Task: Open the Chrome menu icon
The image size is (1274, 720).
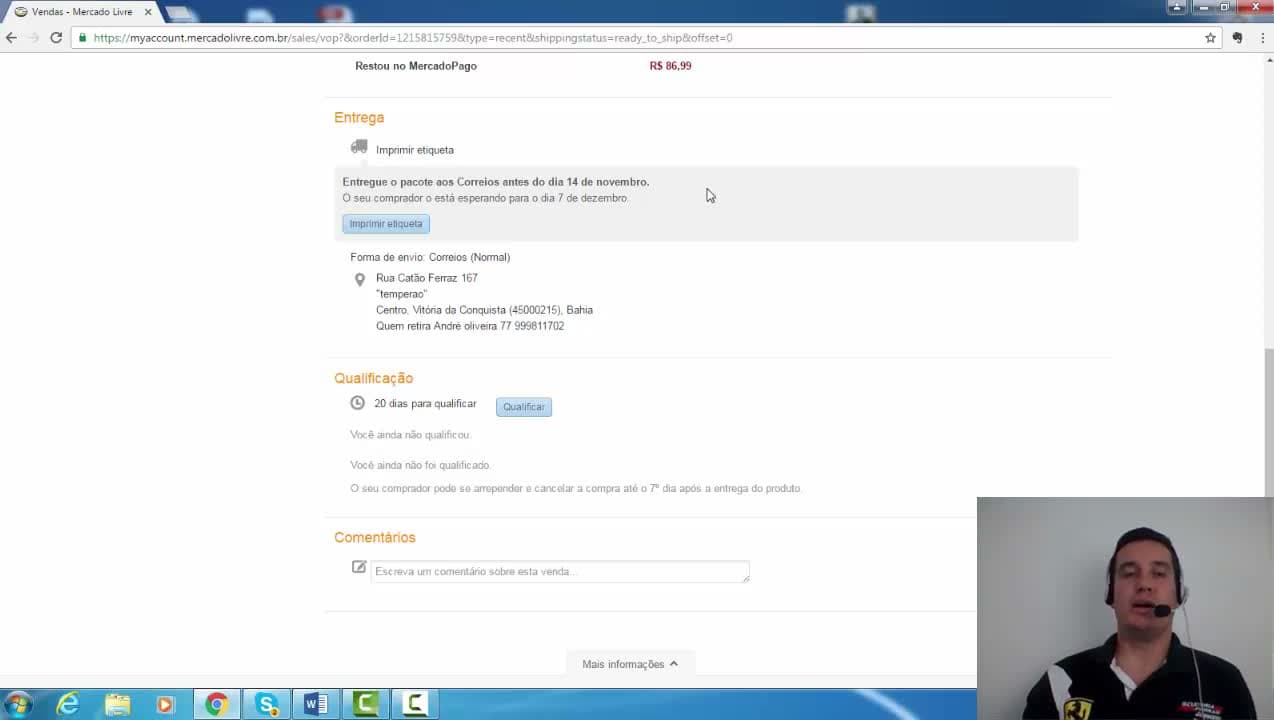Action: (1262, 38)
